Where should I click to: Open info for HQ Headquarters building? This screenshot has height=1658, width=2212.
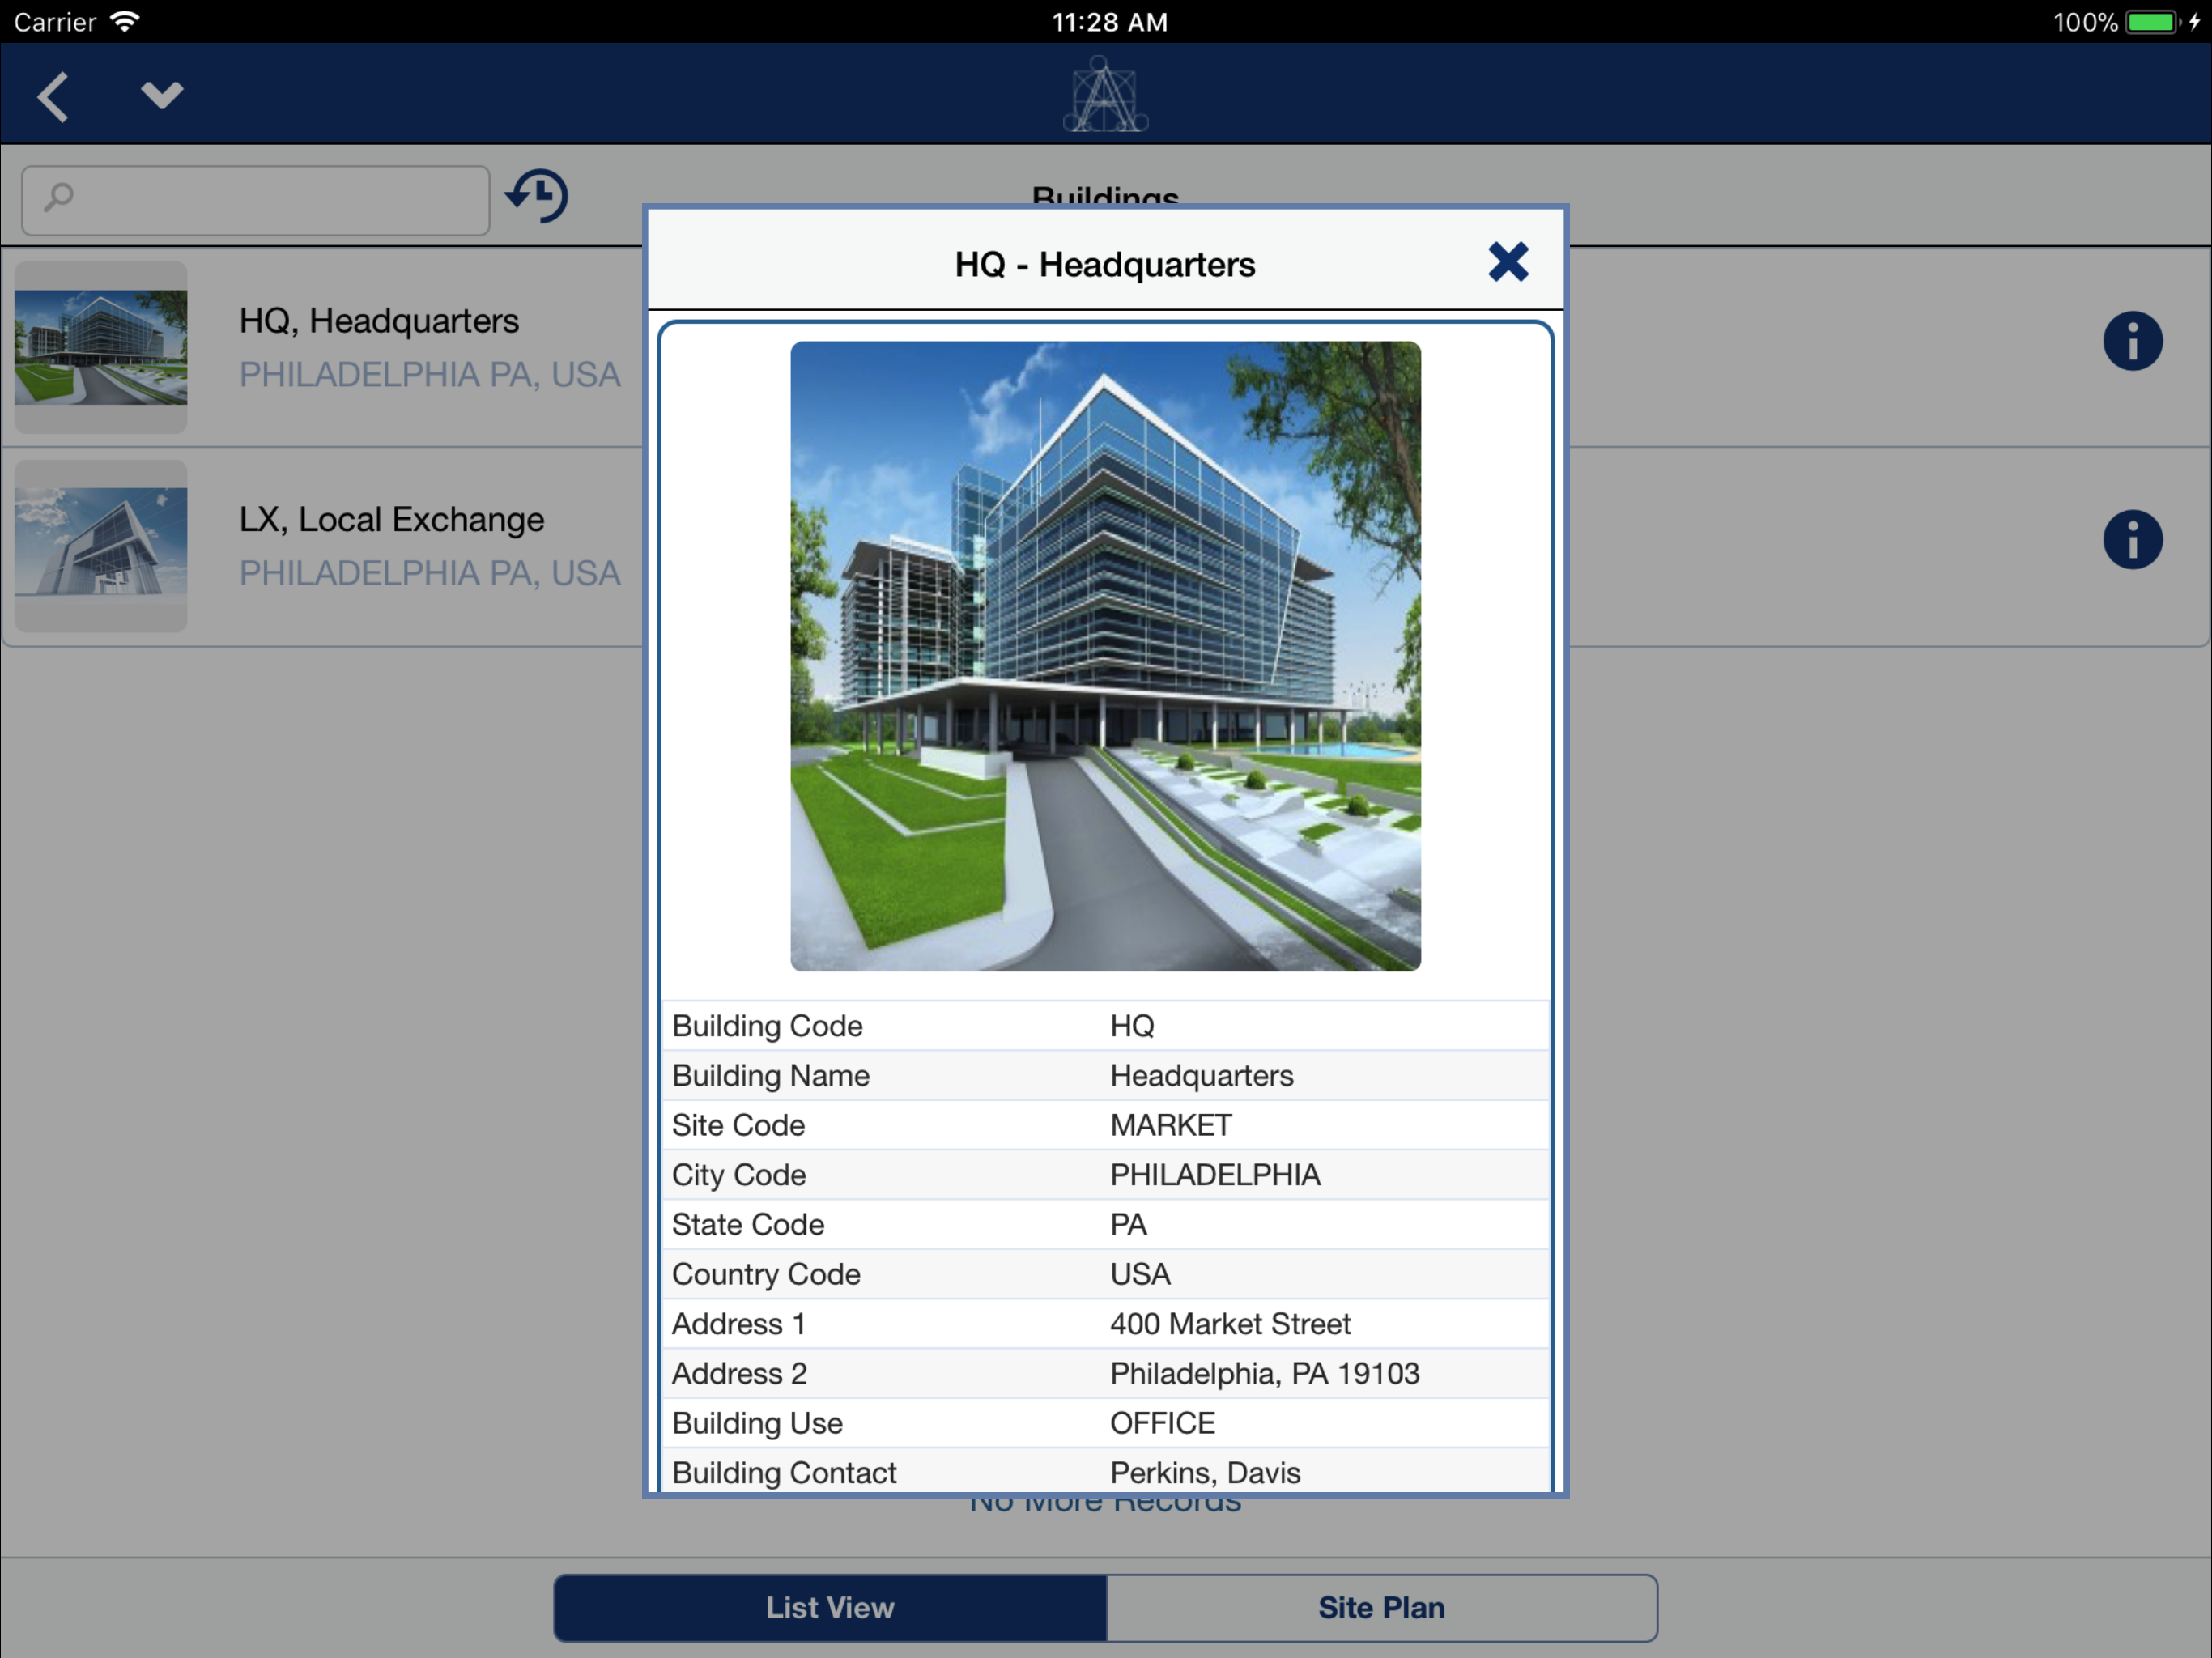pyautogui.click(x=2132, y=342)
